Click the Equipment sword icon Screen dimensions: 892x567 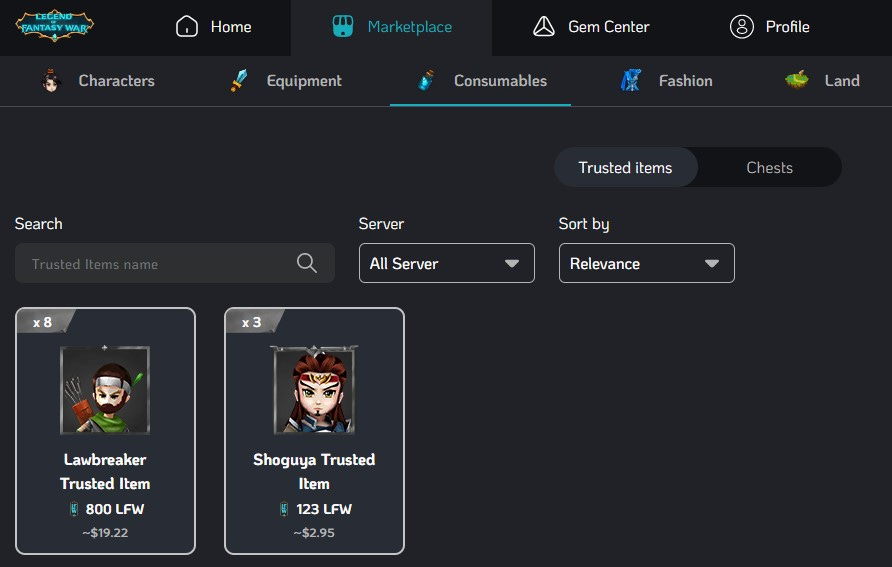[239, 80]
